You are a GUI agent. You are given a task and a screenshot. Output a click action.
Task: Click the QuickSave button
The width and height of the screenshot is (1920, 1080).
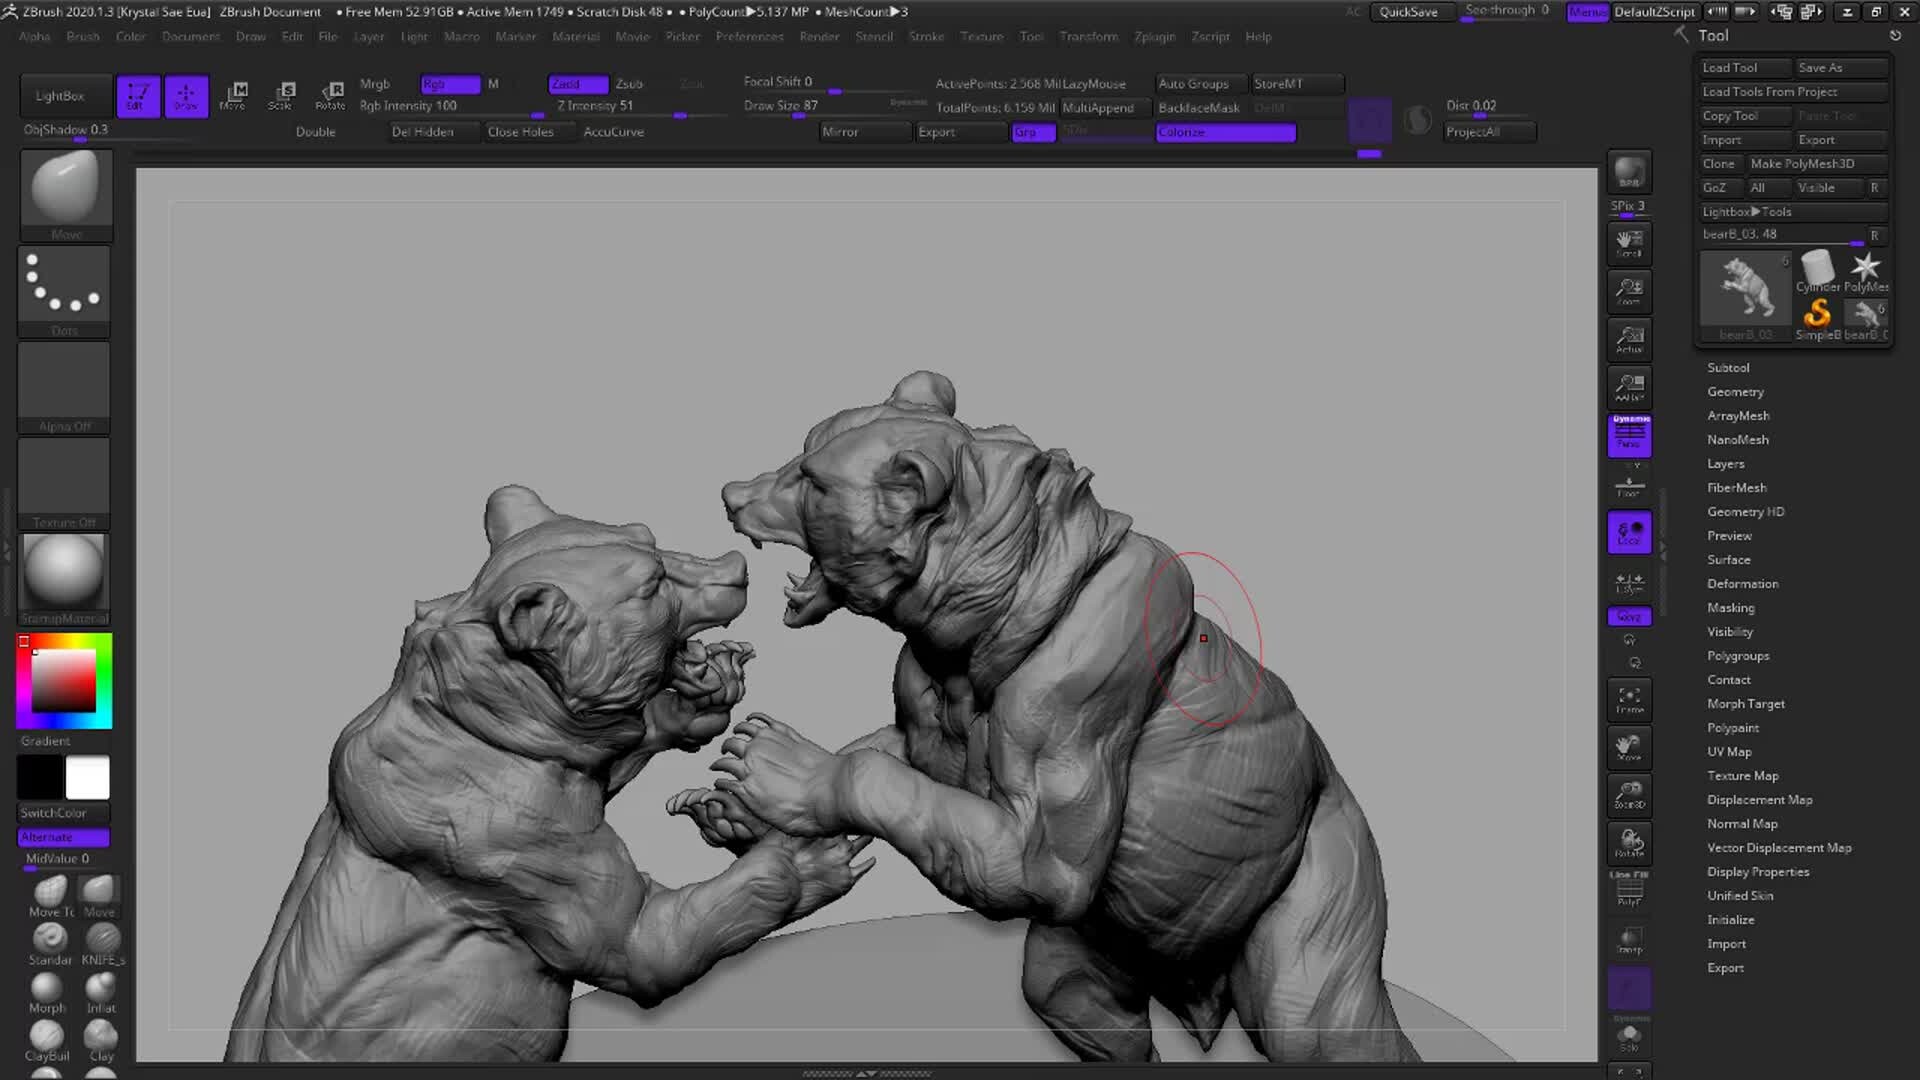[x=1411, y=11]
